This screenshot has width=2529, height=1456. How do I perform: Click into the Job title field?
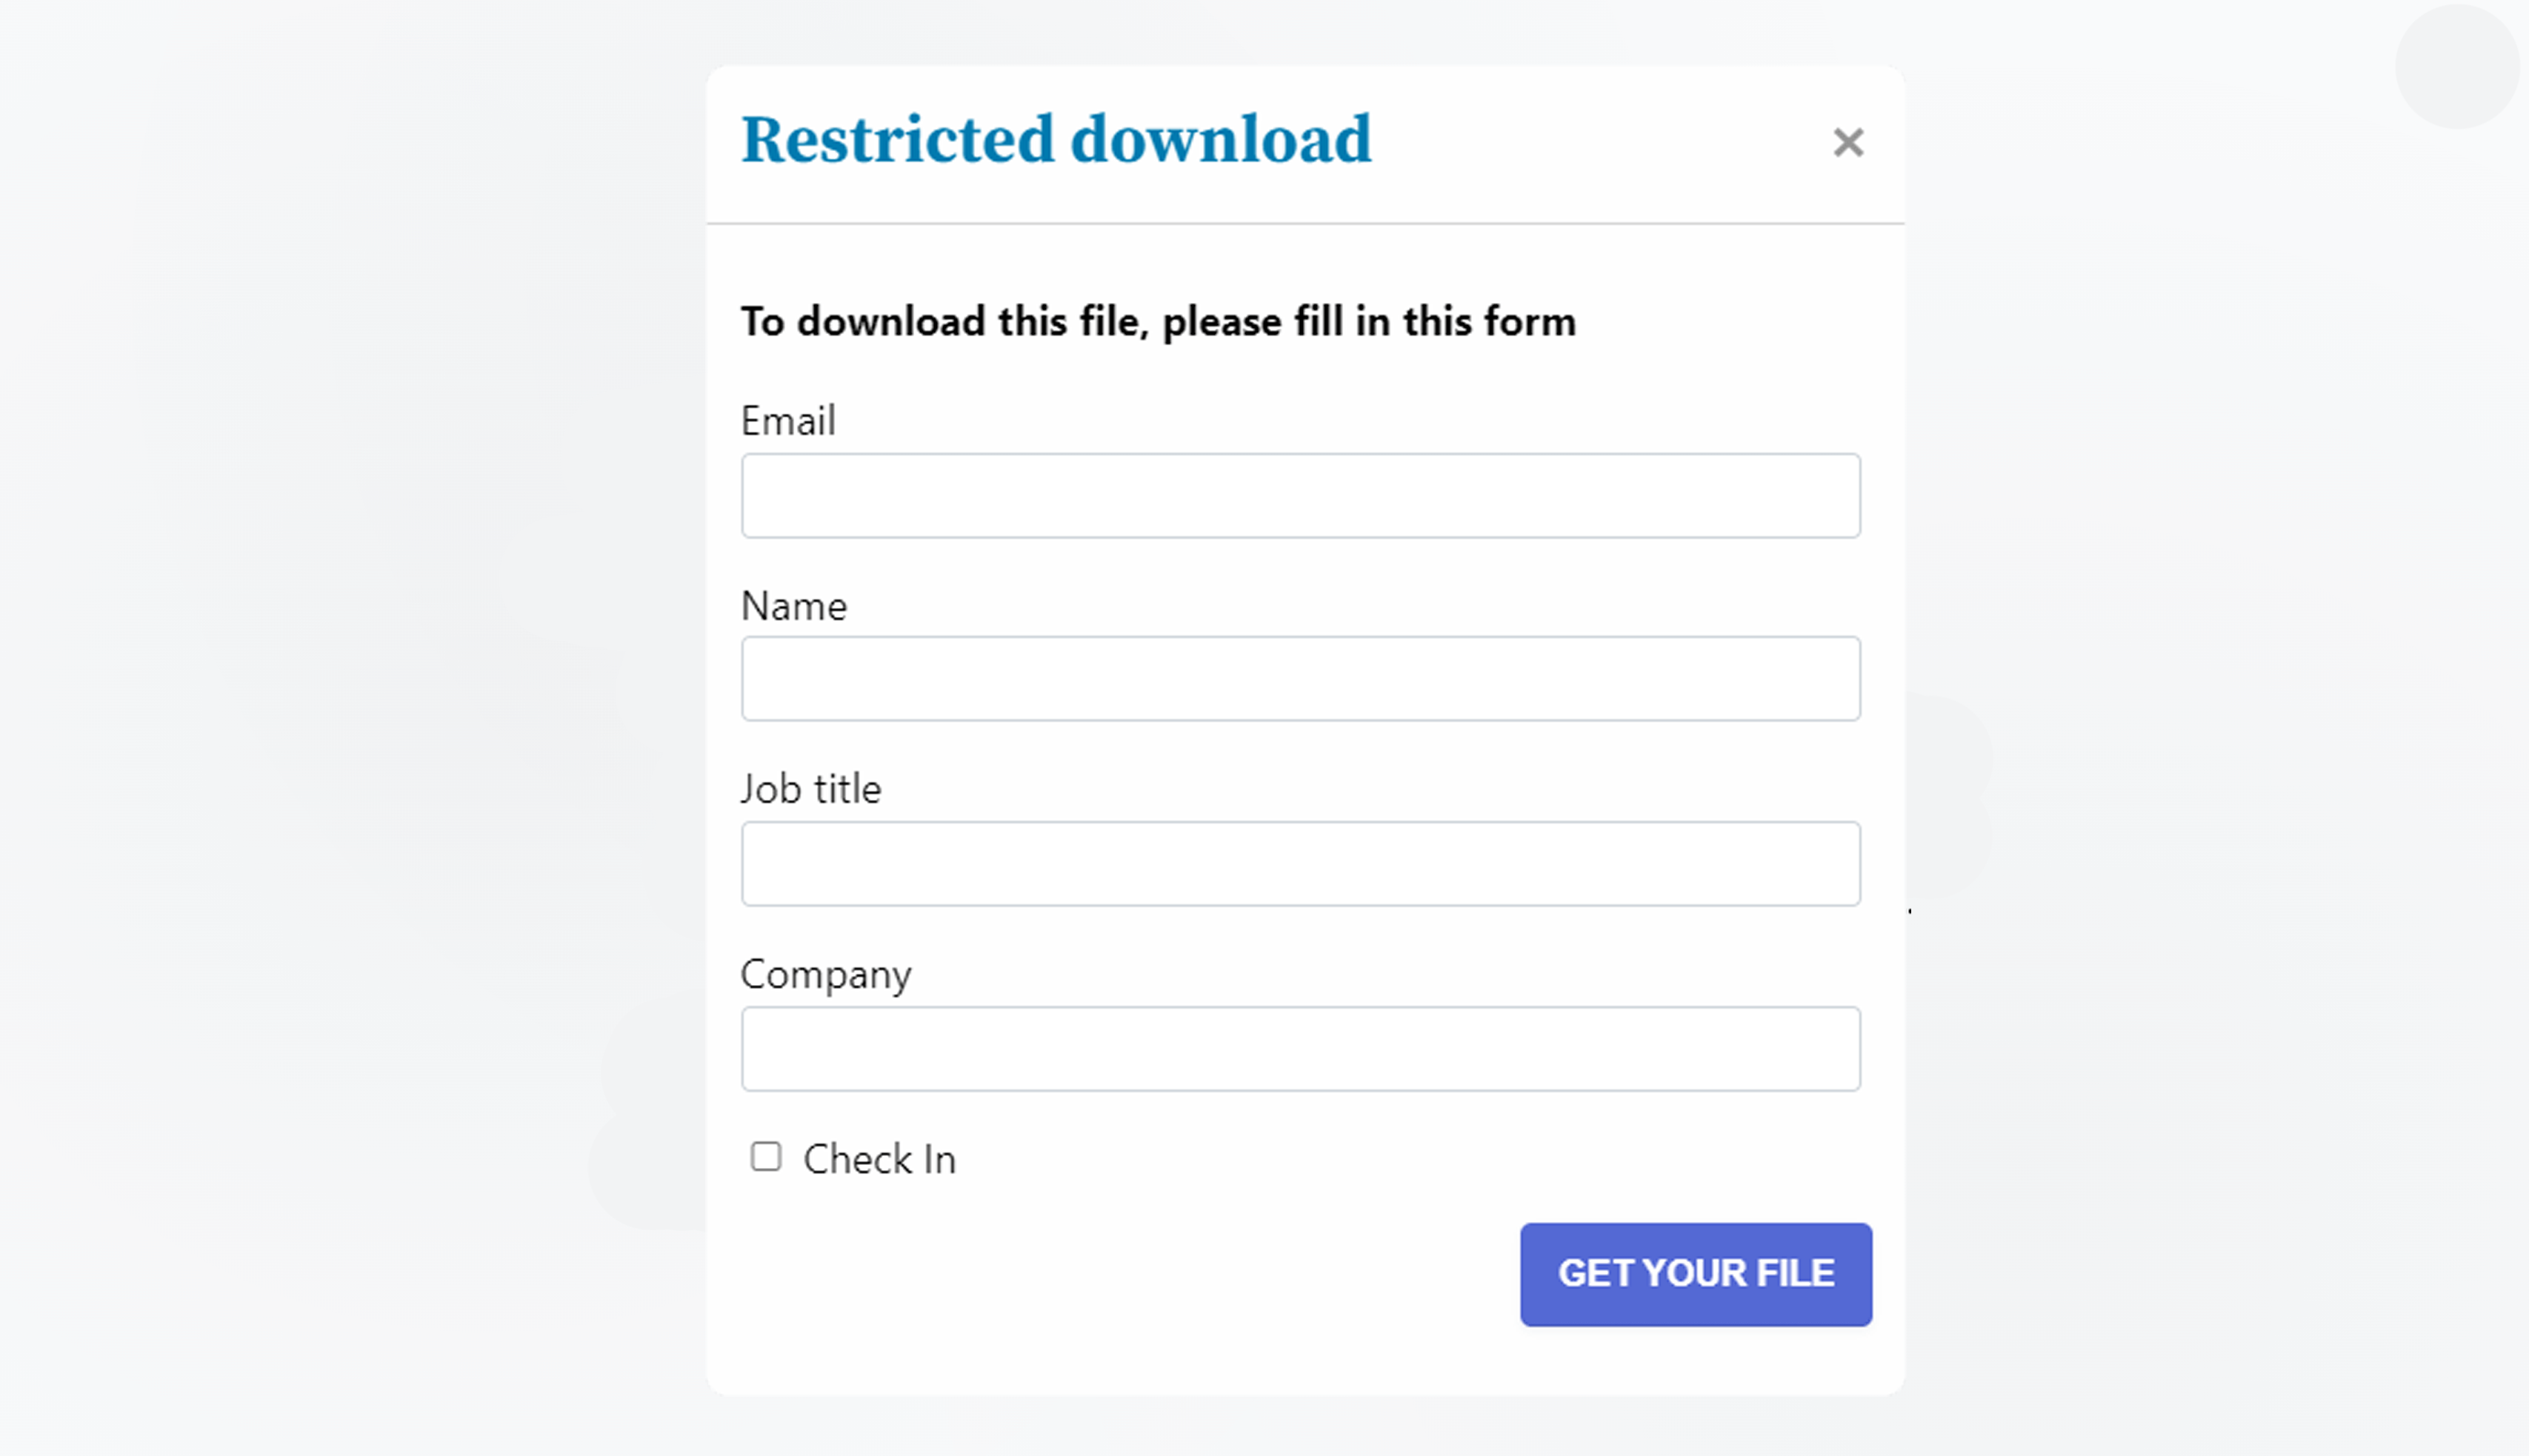(1300, 864)
